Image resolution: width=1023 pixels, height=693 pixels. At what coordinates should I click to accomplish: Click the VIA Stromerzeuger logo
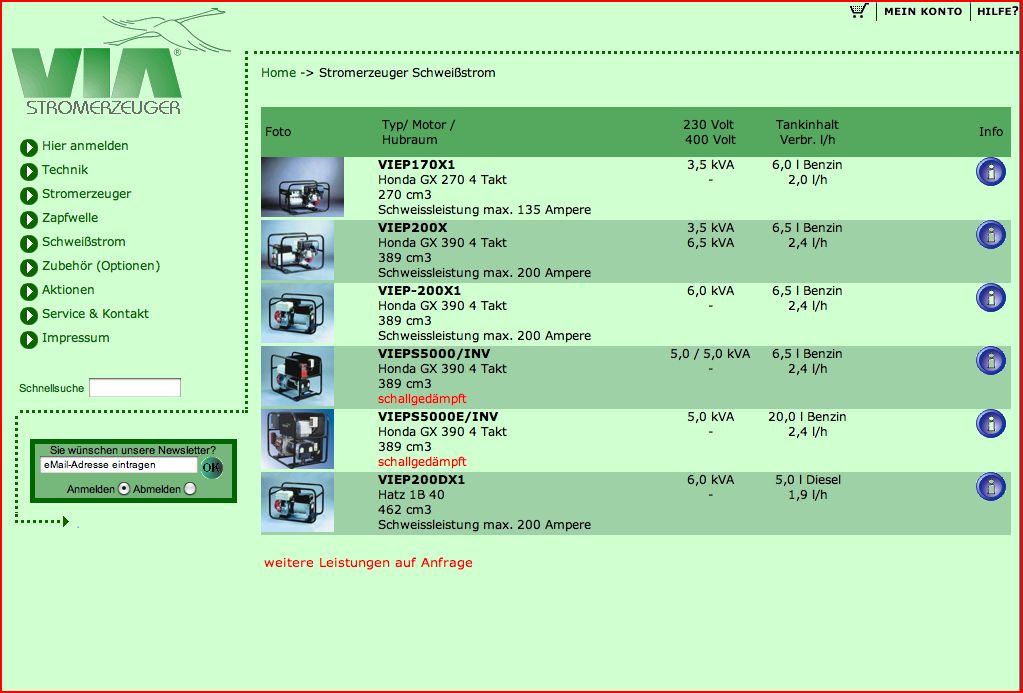(x=121, y=63)
